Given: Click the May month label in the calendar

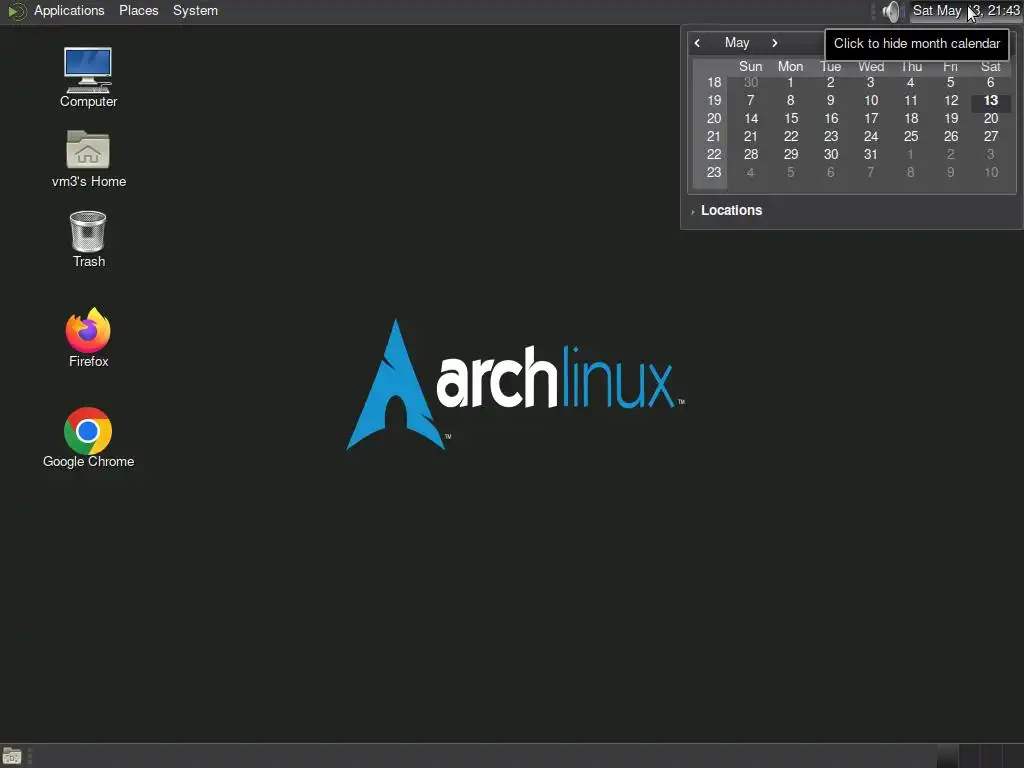Looking at the screenshot, I should [x=737, y=42].
